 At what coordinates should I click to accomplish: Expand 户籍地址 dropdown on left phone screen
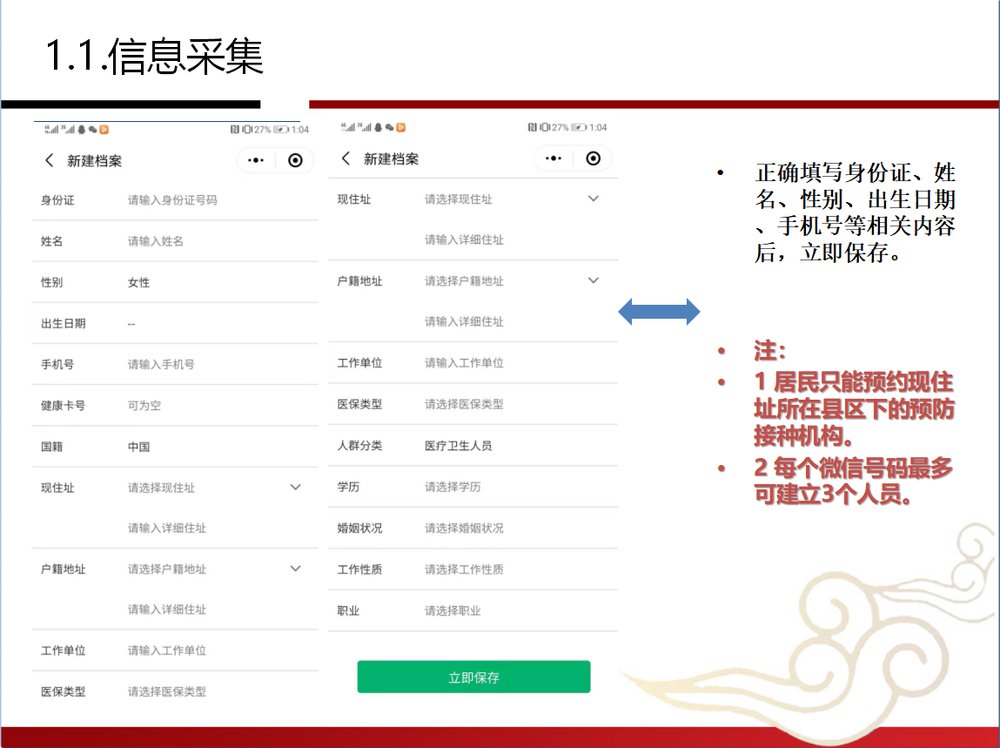click(295, 568)
